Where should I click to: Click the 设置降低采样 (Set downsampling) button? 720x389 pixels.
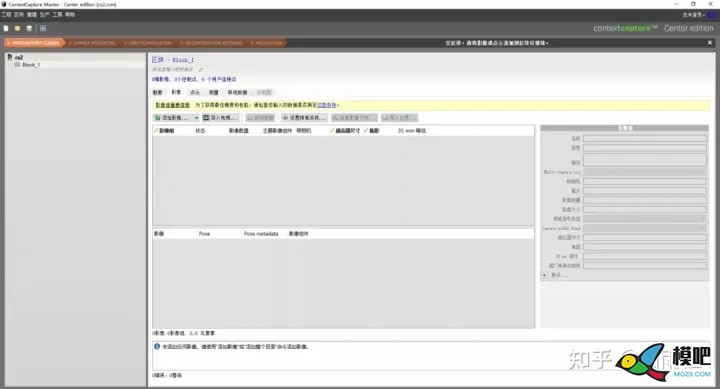tap(304, 118)
